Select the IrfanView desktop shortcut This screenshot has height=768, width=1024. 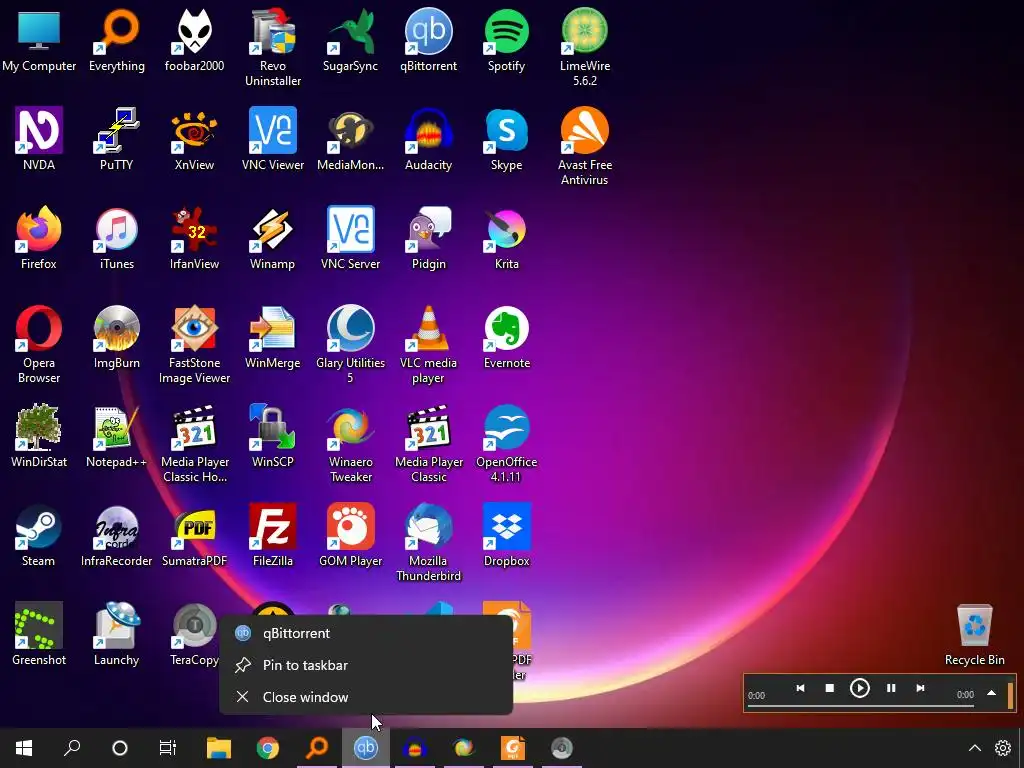(x=195, y=239)
